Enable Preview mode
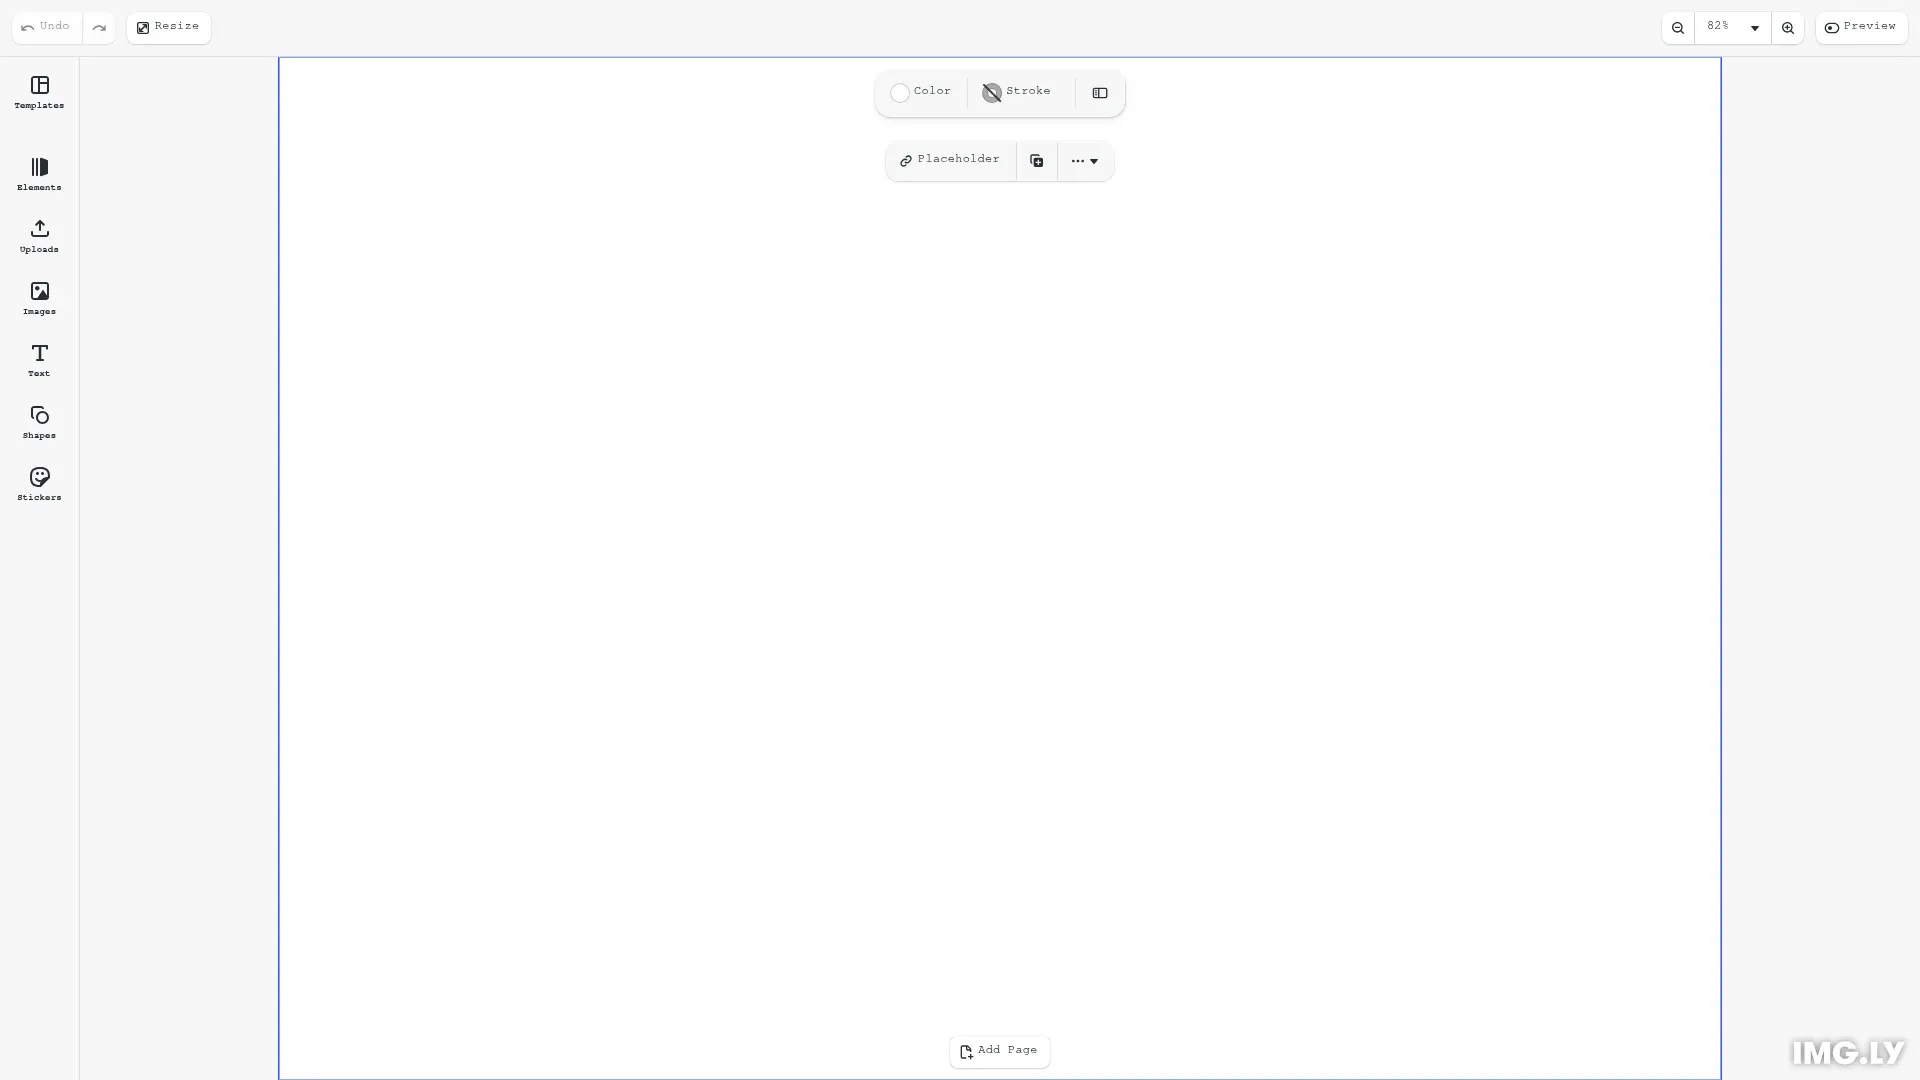Image resolution: width=1920 pixels, height=1080 pixels. [x=1862, y=27]
